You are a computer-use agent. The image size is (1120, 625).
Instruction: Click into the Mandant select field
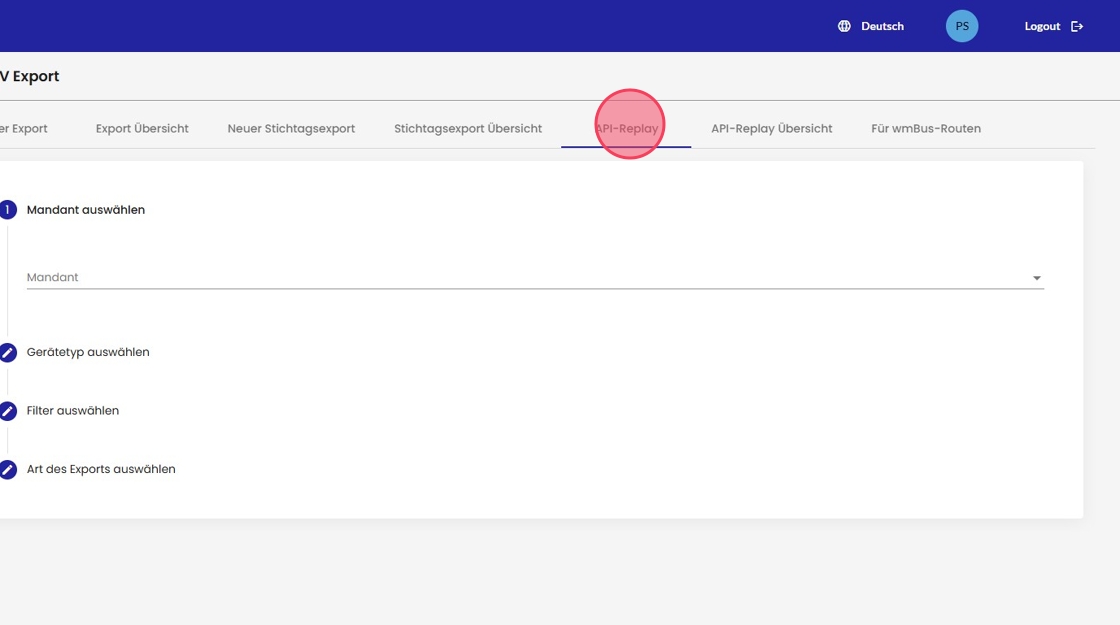[520, 277]
